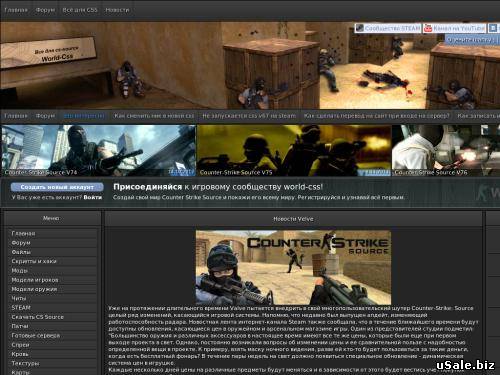The height and width of the screenshot is (375, 500).
Task: Open 'Не запускается css v87 на steam' link
Action: [x=249, y=116]
